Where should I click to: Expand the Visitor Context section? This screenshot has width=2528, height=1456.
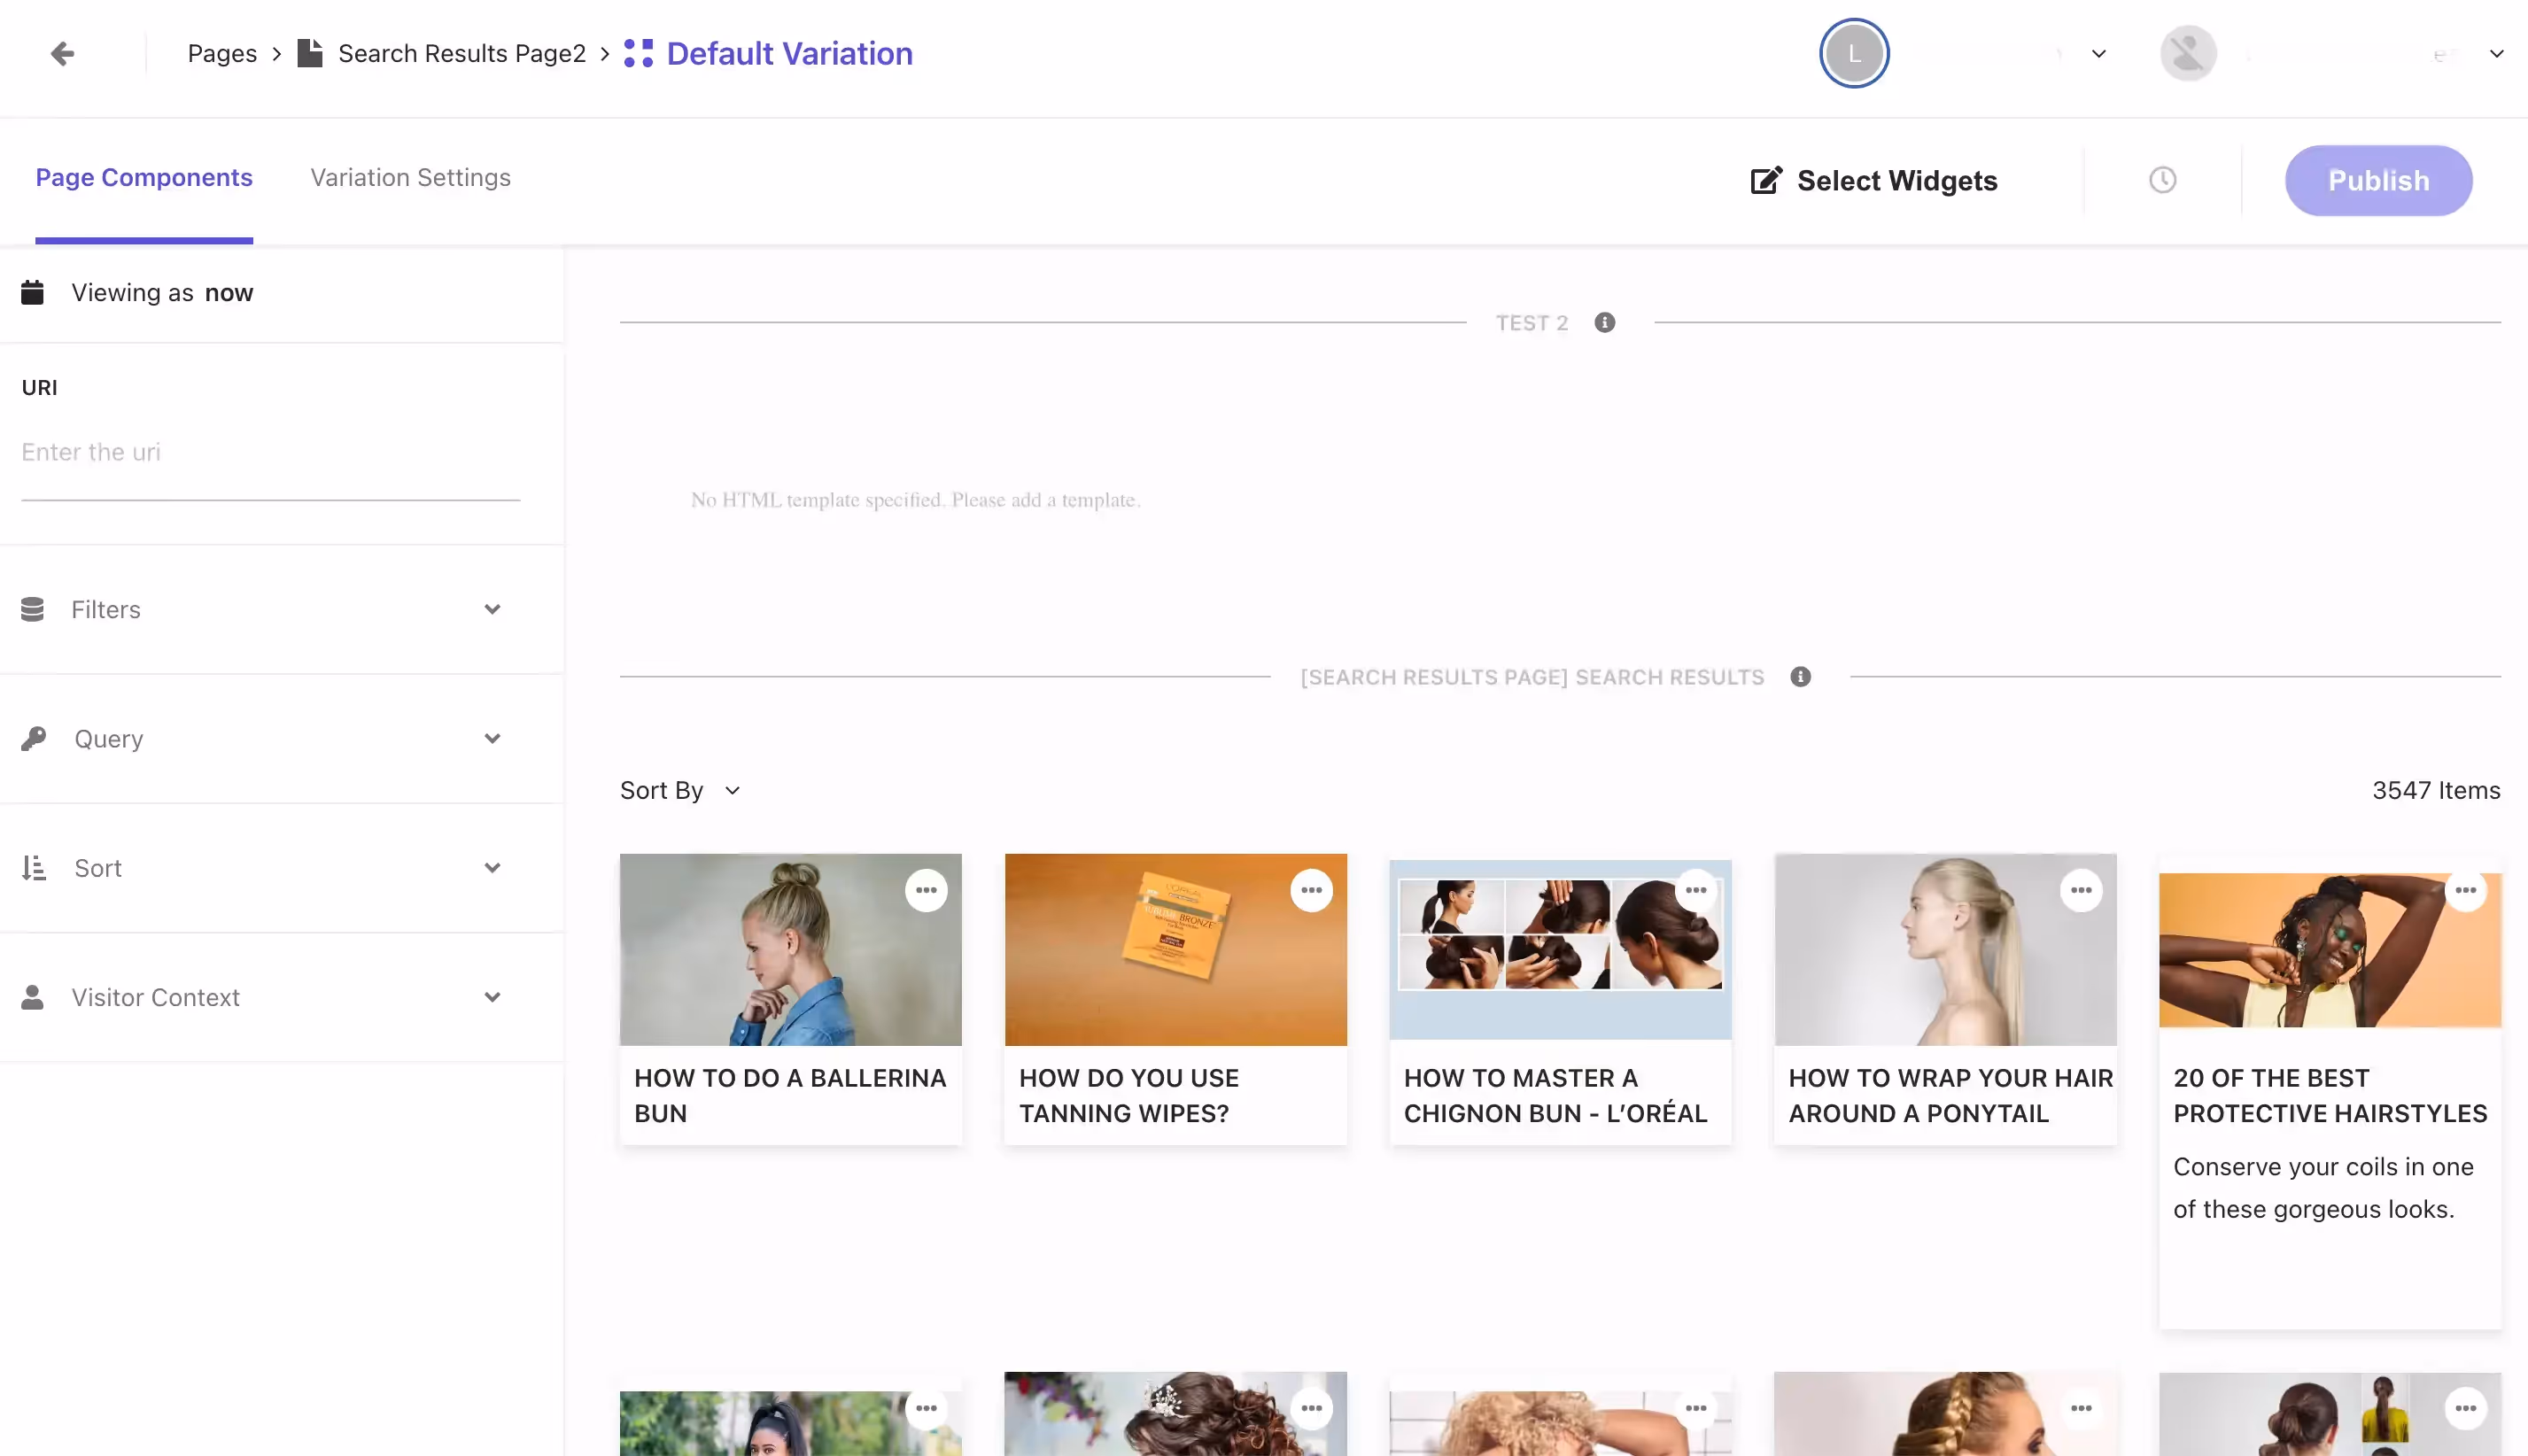click(492, 997)
